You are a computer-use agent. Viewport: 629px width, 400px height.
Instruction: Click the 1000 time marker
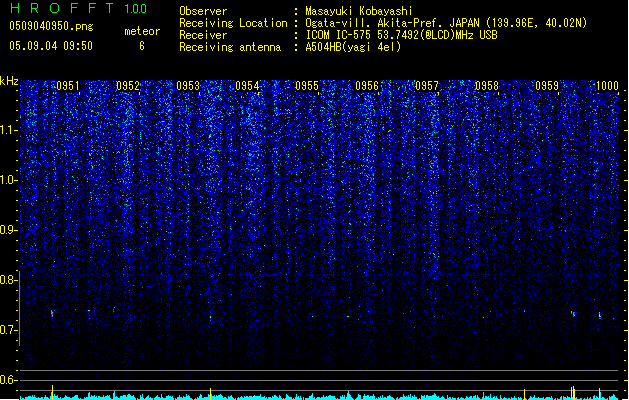coord(607,86)
